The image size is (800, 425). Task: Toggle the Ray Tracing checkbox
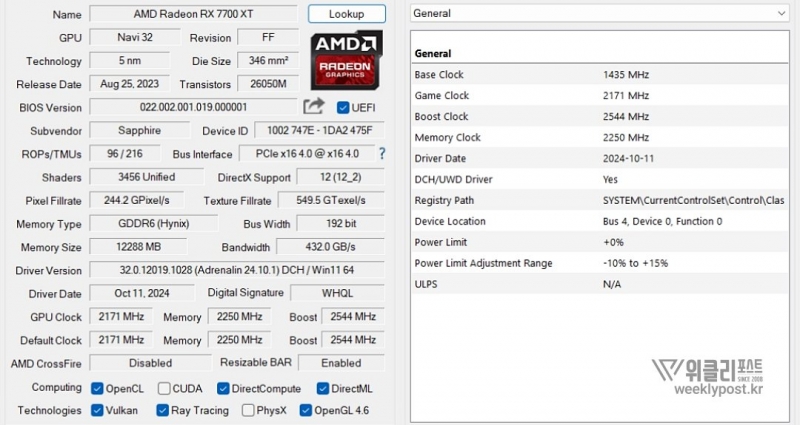click(162, 410)
